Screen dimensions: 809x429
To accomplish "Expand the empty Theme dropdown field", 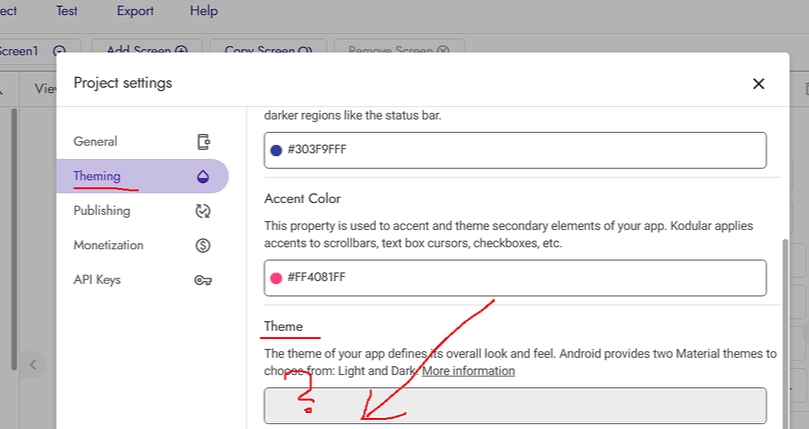I will point(515,406).
